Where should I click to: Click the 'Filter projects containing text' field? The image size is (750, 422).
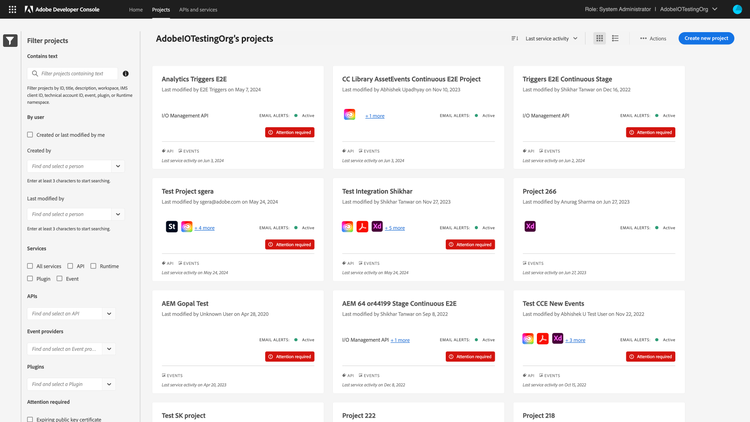pos(78,73)
